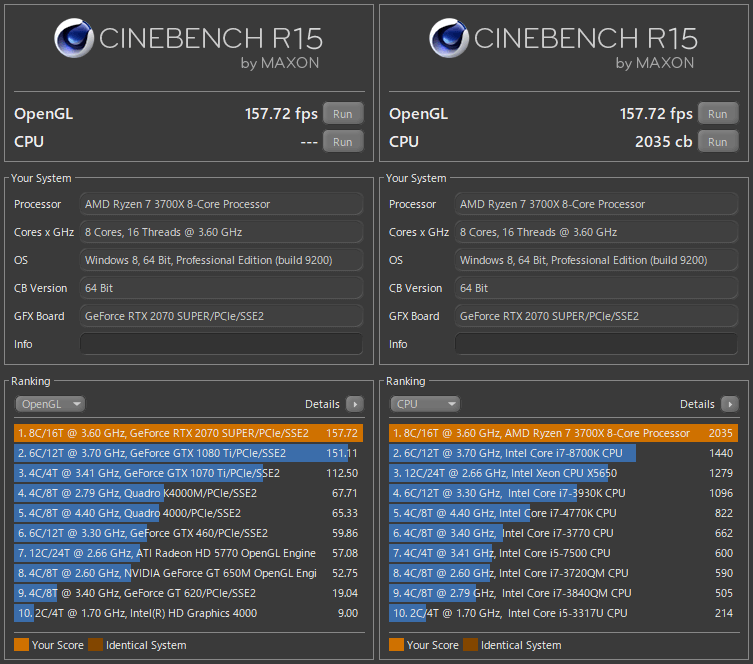Select the ATI Radeon HD 5770 ranking row
Screen dimensions: 753x664
188,553
